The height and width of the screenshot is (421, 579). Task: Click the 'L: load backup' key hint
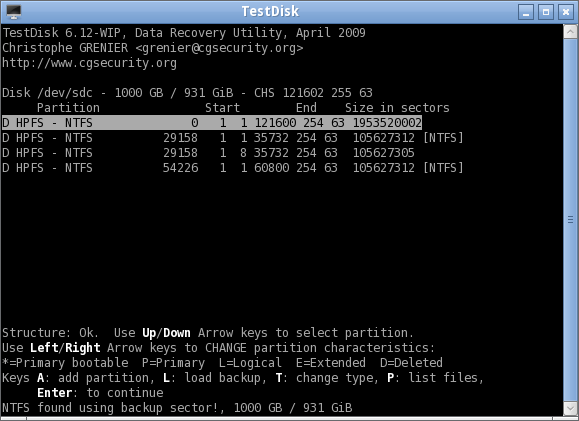215,378
